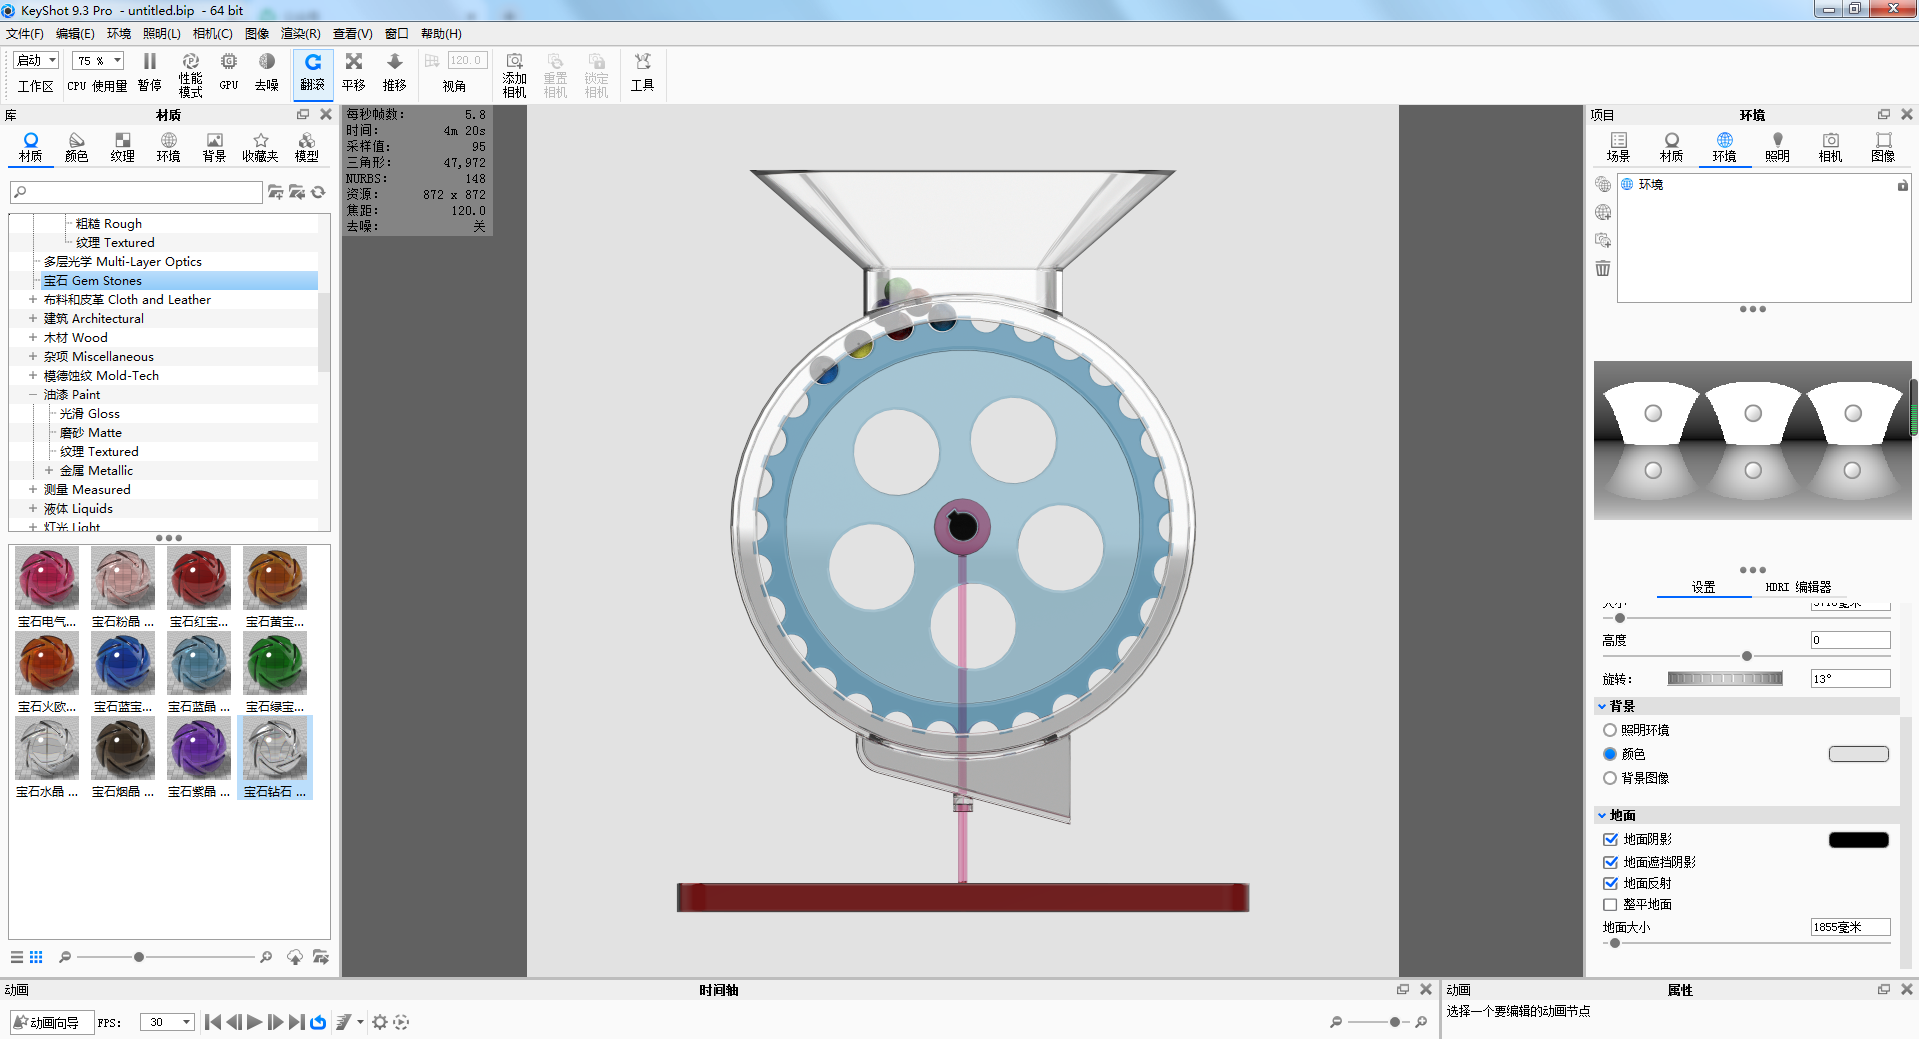Screen dimensions: 1919x1039
Task: Open library Backplates (背景) tab icon
Action: pyautogui.click(x=215, y=147)
